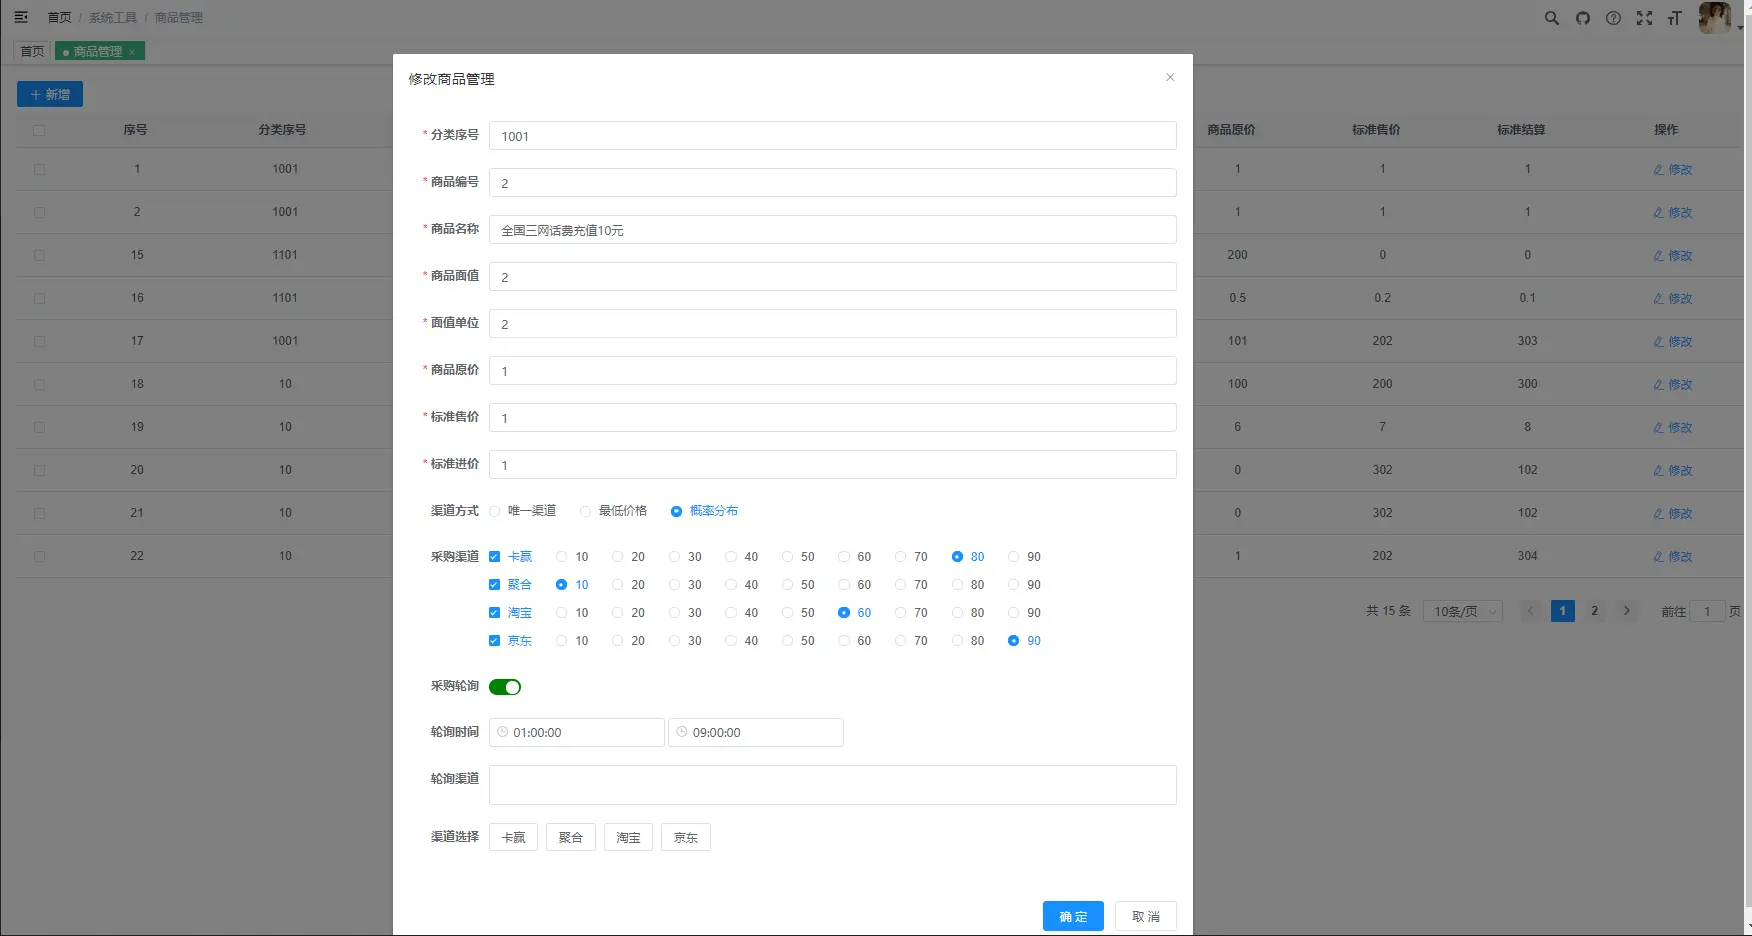
Task: Switch to the 商品管理 tab
Action: 99,51
